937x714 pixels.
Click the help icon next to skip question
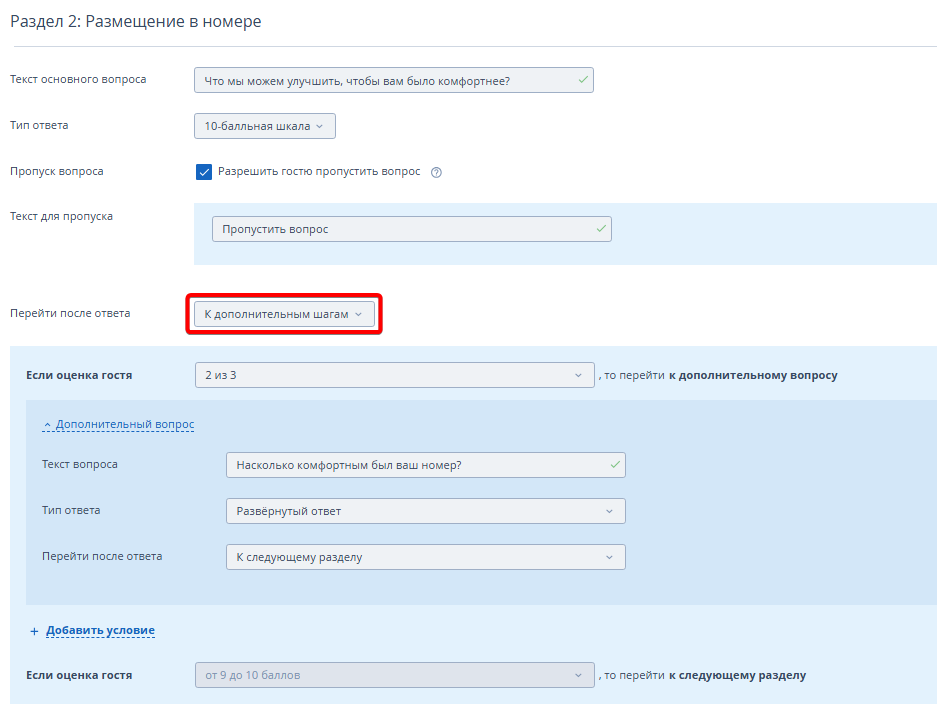(x=436, y=172)
